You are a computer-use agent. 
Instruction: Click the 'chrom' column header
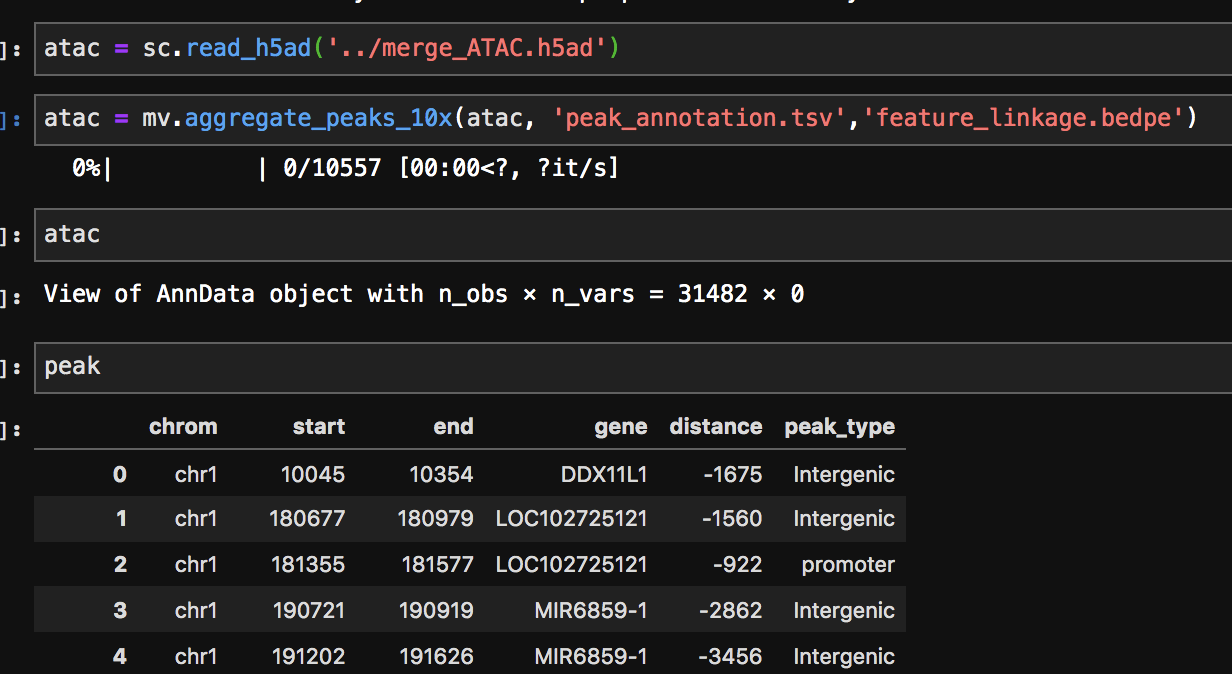183,427
